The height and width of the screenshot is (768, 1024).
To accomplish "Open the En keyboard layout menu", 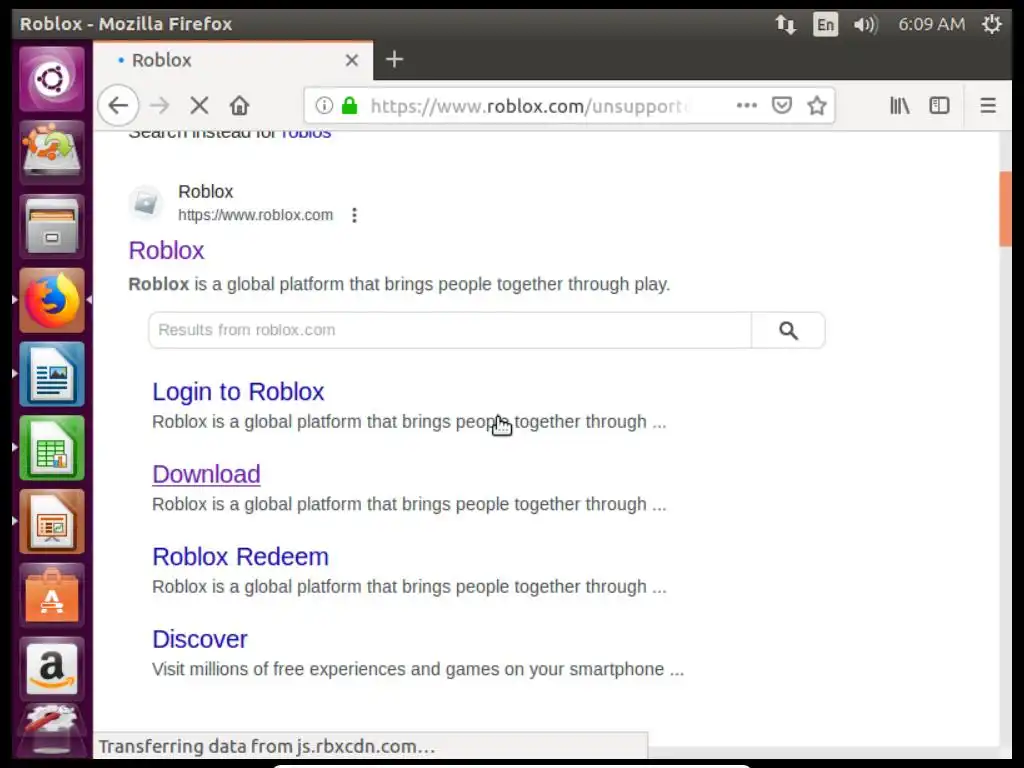I will [x=825, y=24].
